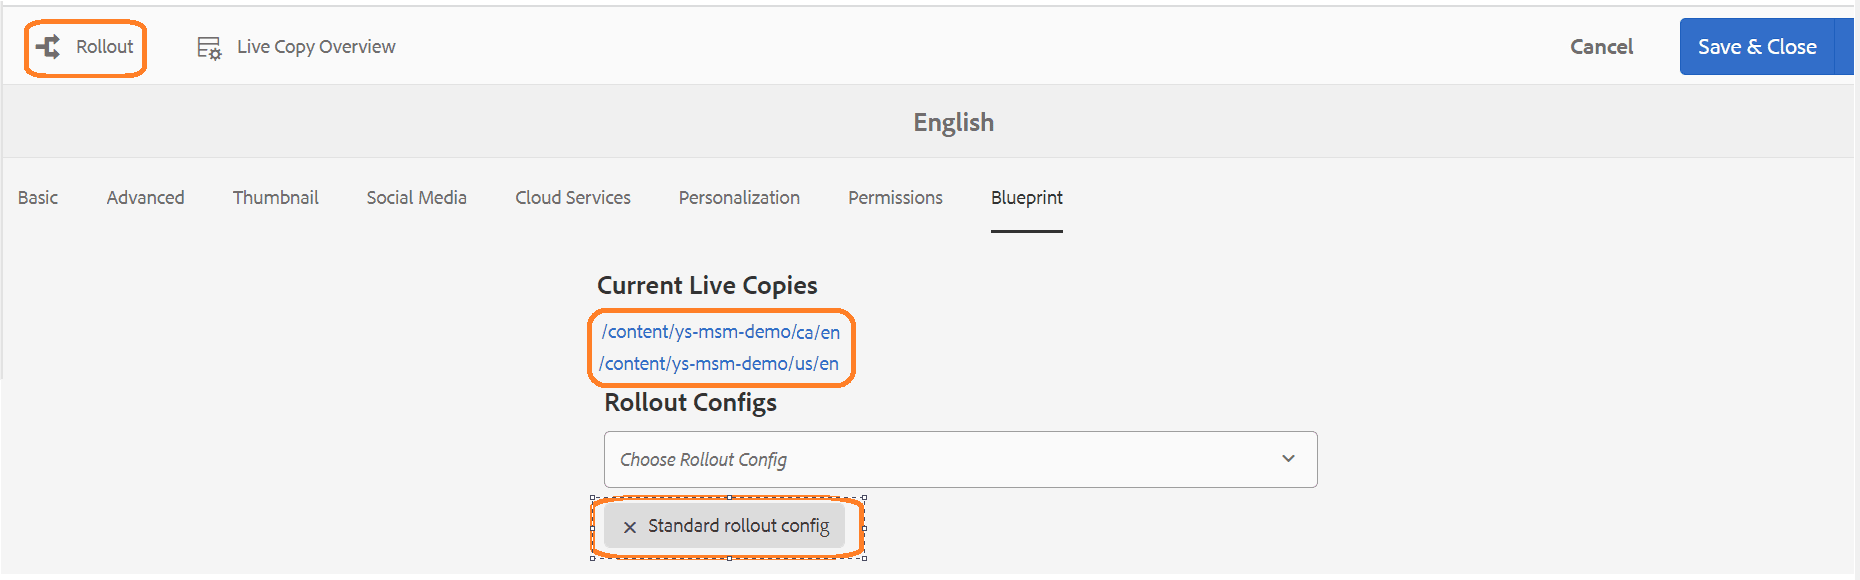Switch to the Basic tab
1860x580 pixels.
[x=38, y=198]
